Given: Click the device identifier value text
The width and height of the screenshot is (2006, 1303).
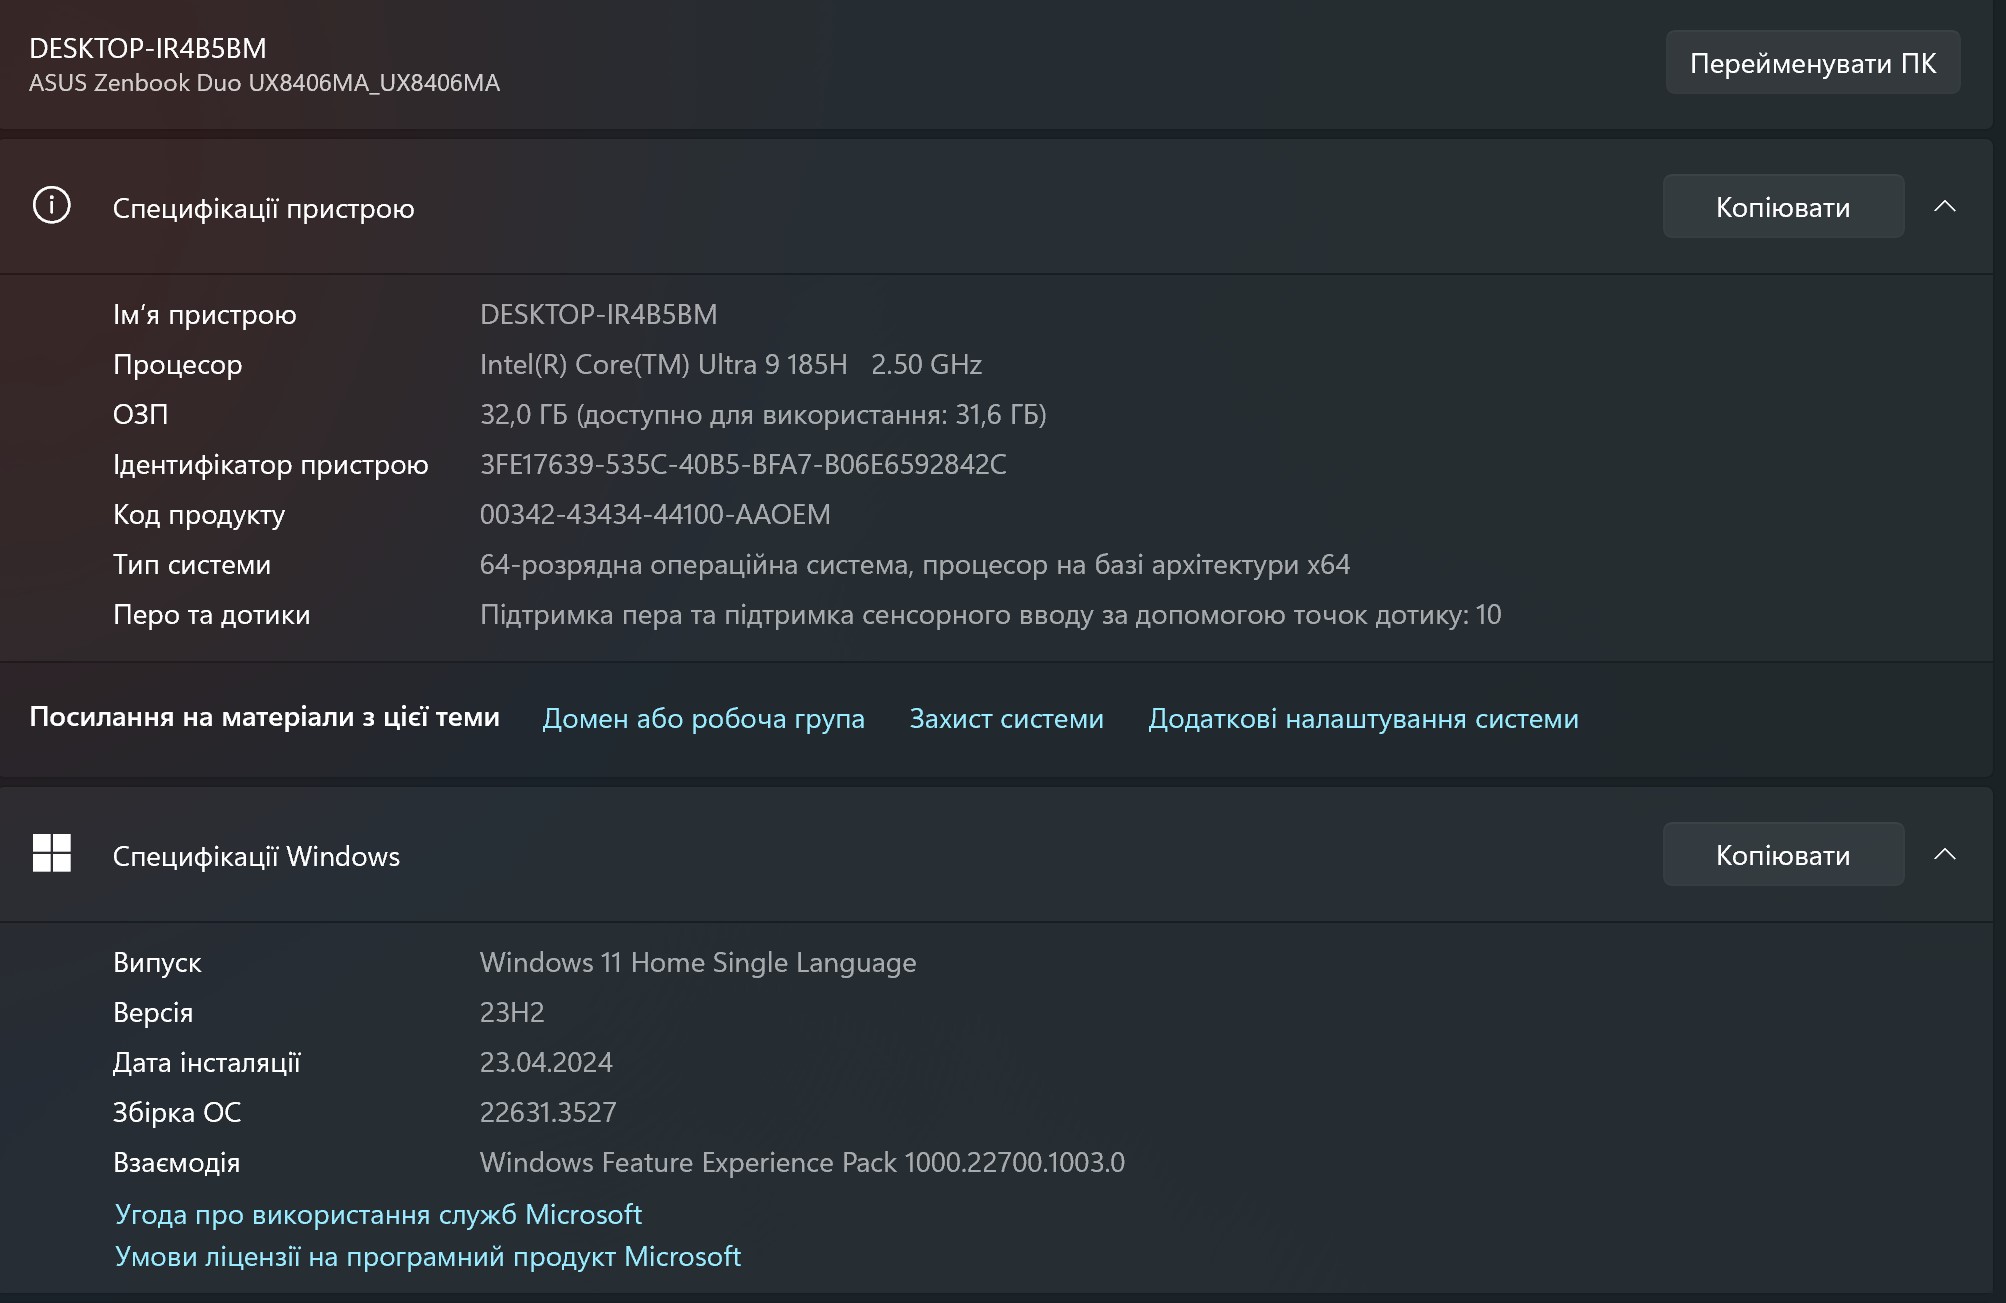Looking at the screenshot, I should point(743,464).
